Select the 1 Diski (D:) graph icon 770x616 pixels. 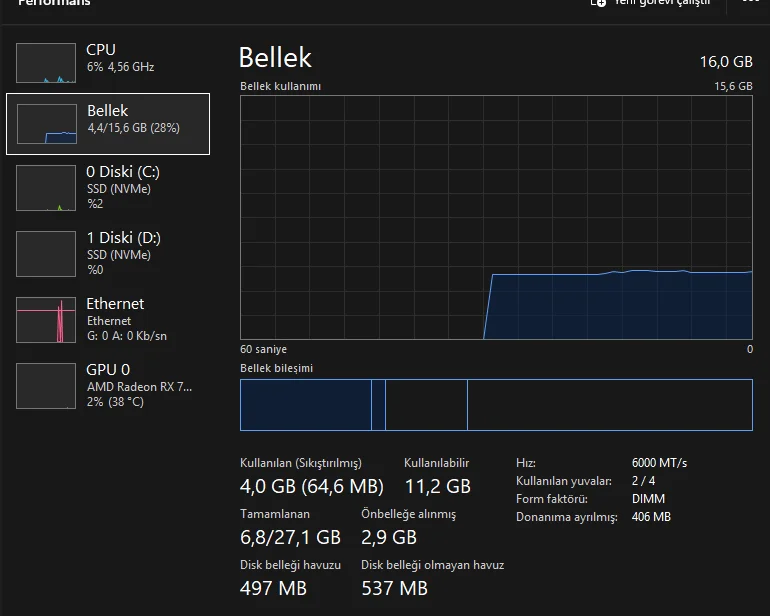pos(46,254)
